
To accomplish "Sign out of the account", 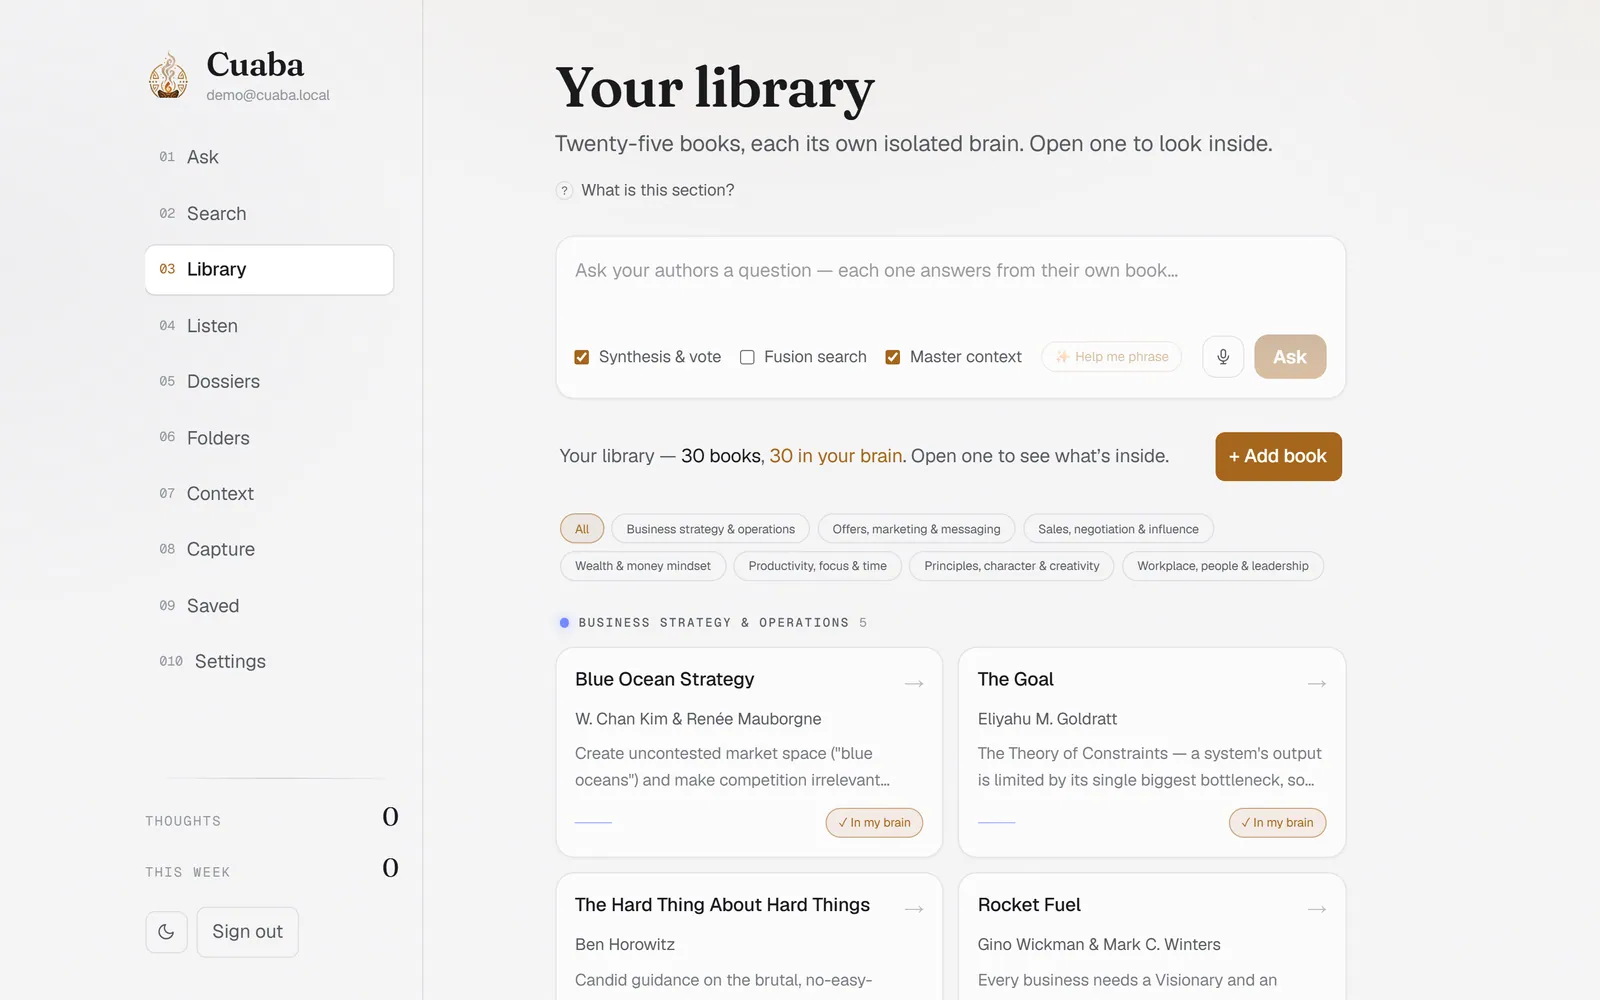I will pos(247,932).
